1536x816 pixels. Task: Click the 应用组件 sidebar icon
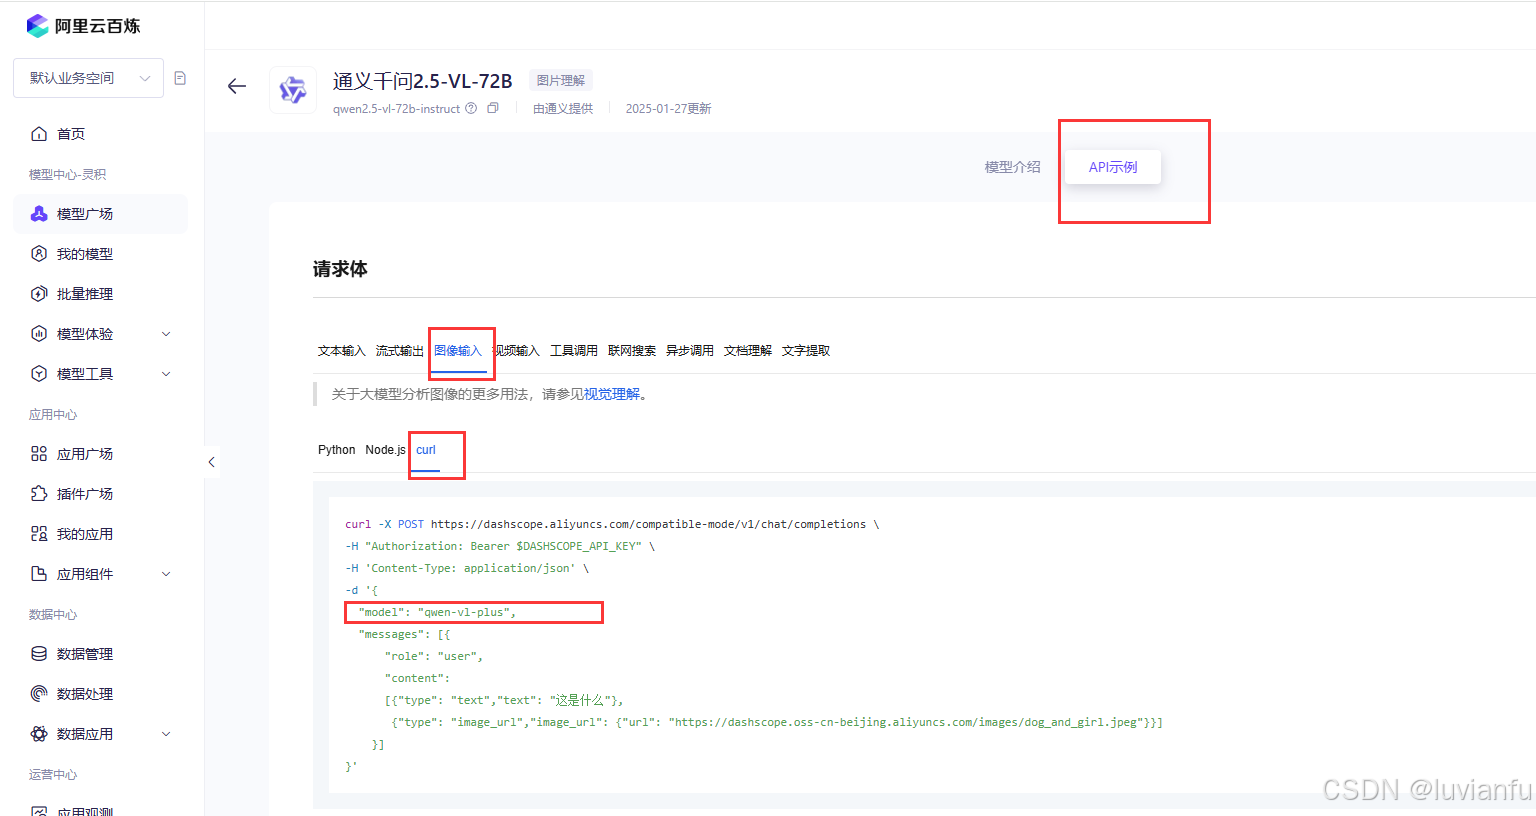[39, 574]
